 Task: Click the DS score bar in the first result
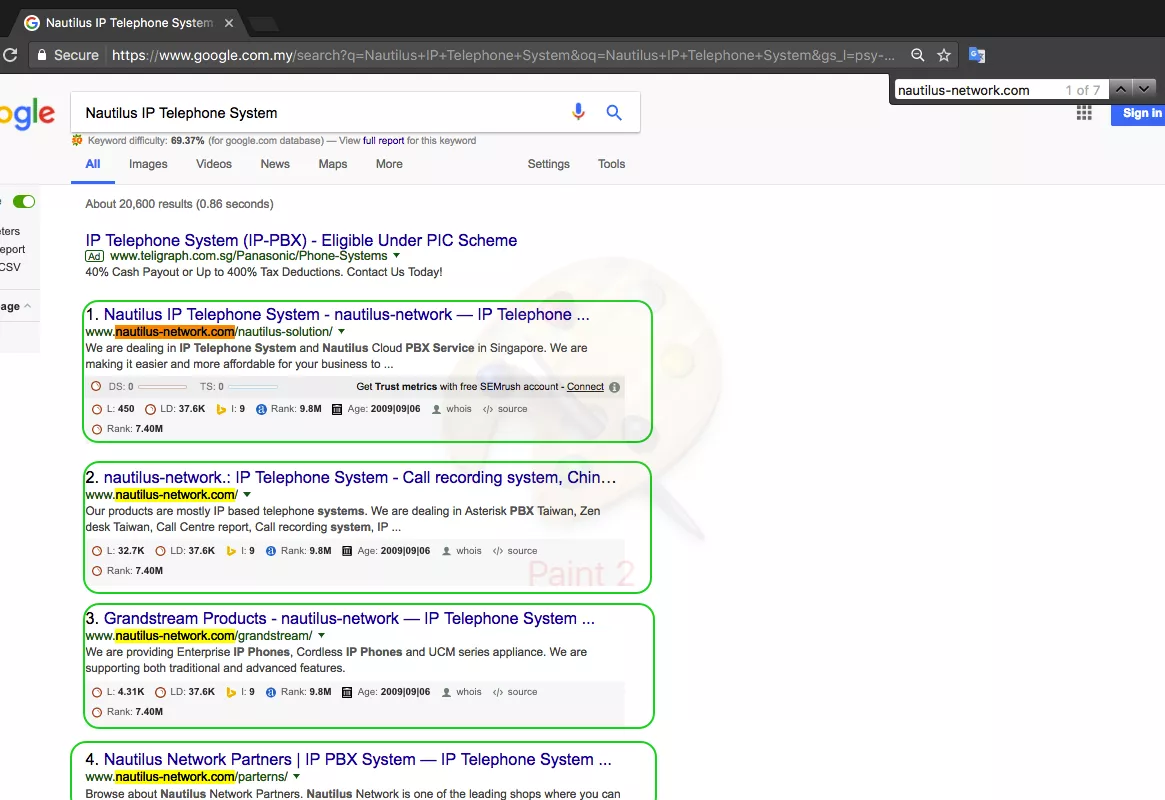[162, 387]
